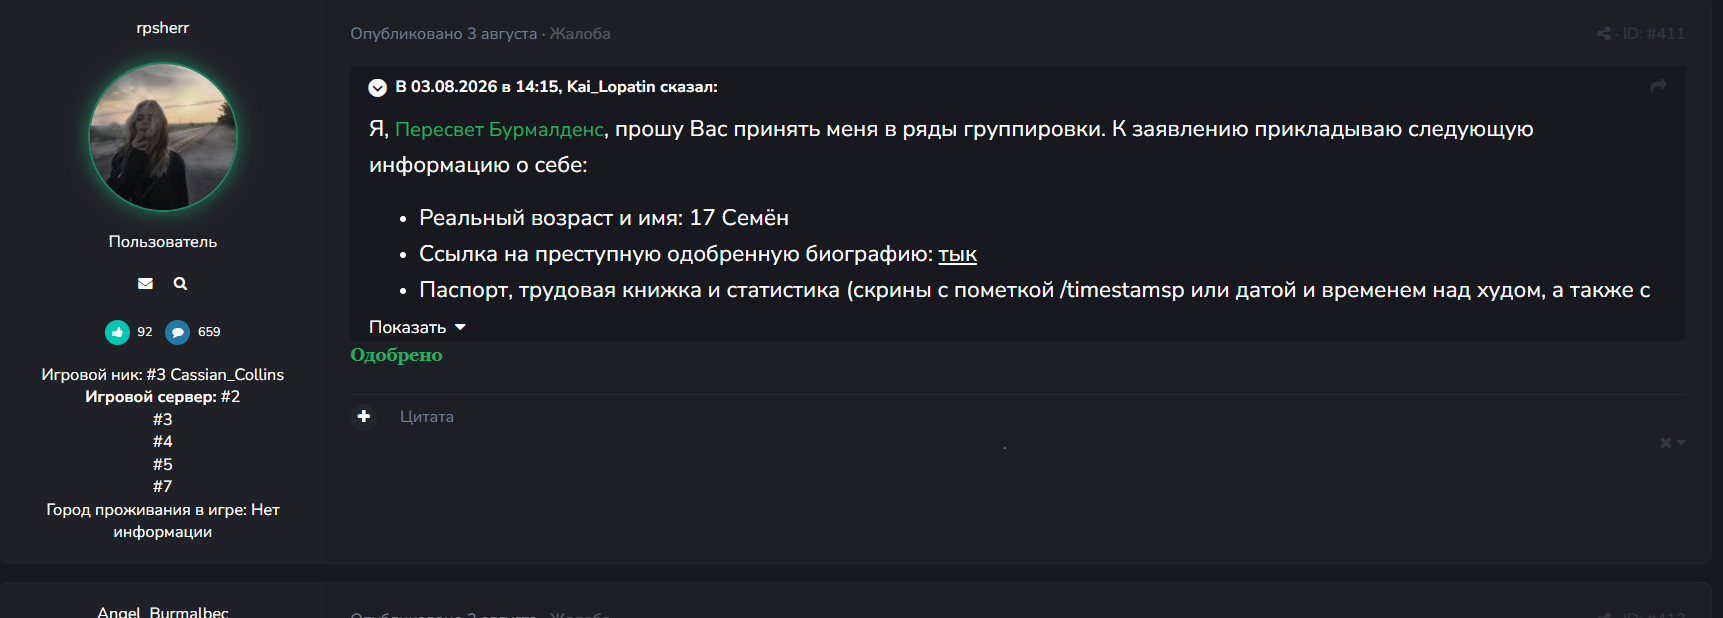This screenshot has width=1723, height=618.
Task: Open the Angel_Burmalbec profile name below
Action: pyautogui.click(x=163, y=611)
